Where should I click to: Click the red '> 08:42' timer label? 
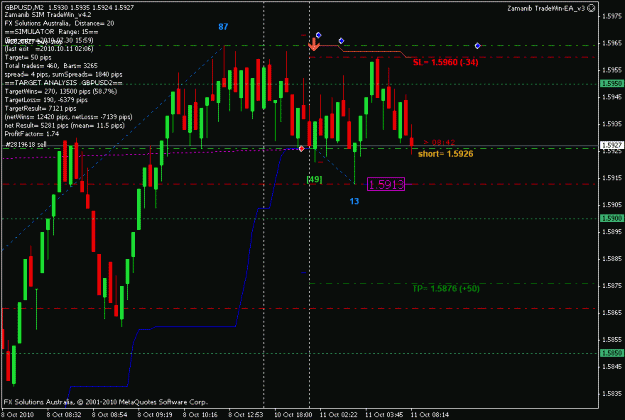439,142
